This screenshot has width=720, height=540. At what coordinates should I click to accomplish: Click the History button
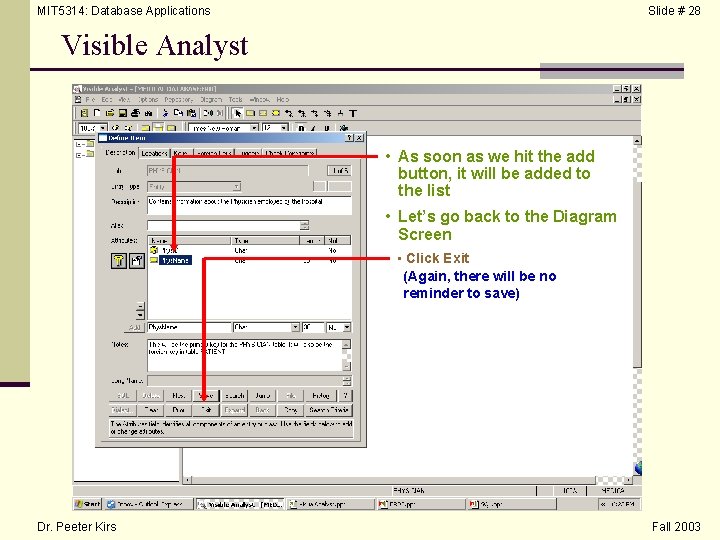pos(321,395)
